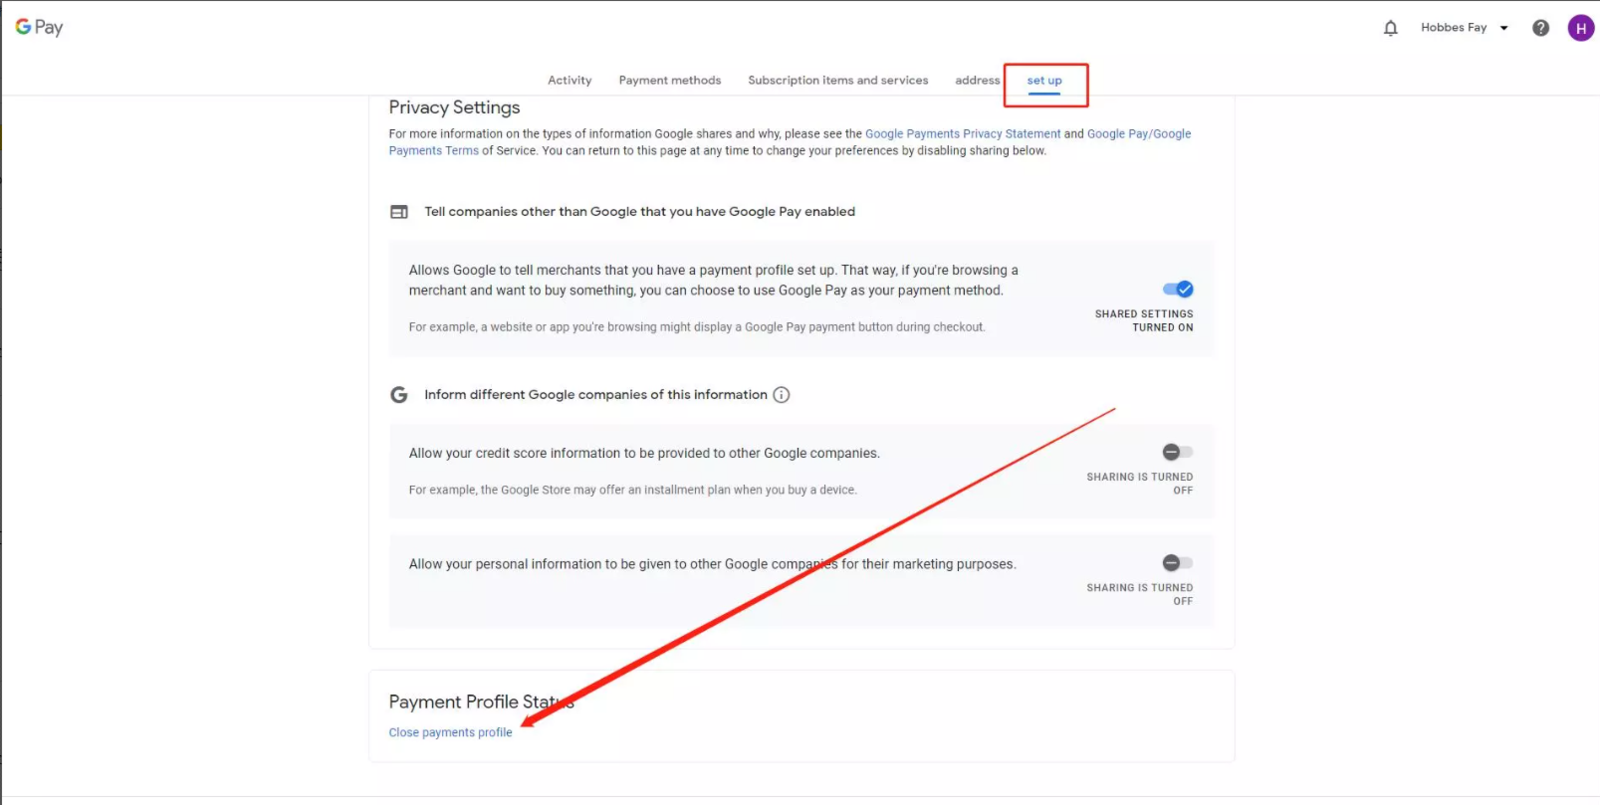Turn off the Google Pay shared settings toggle

1178,289
